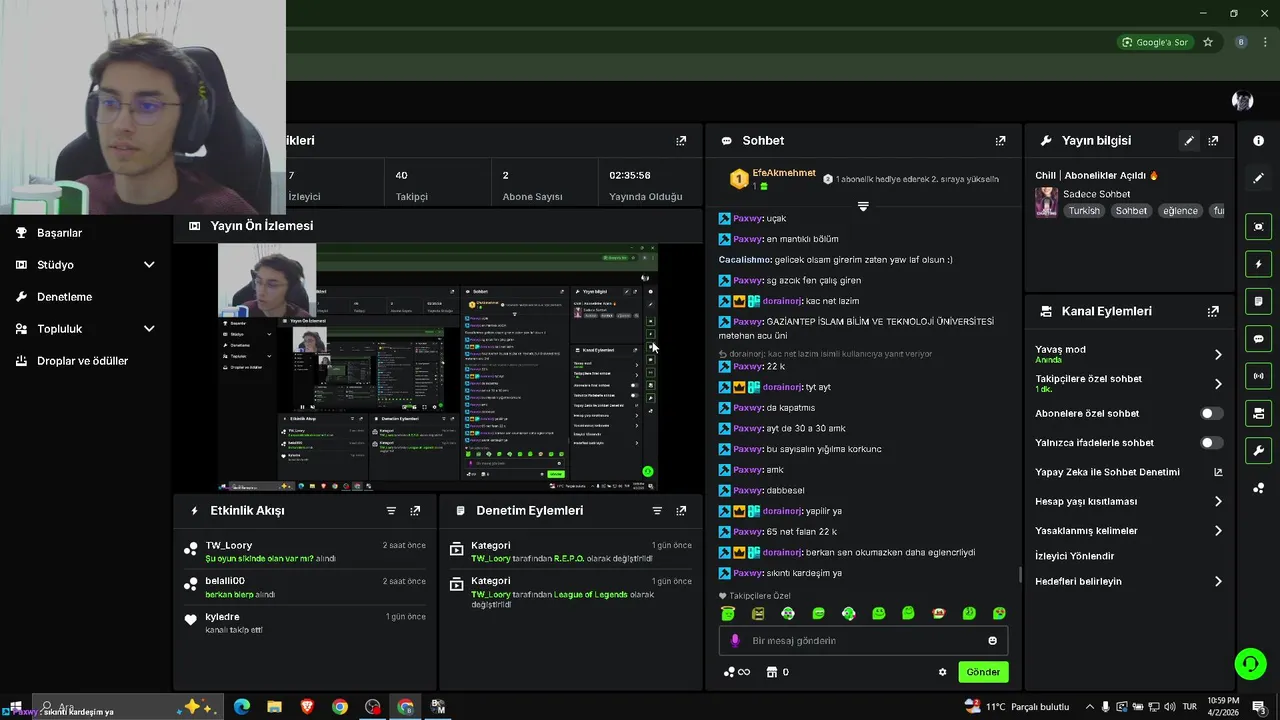1280x720 pixels.
Task: Open the emote picker in message box
Action: (992, 641)
